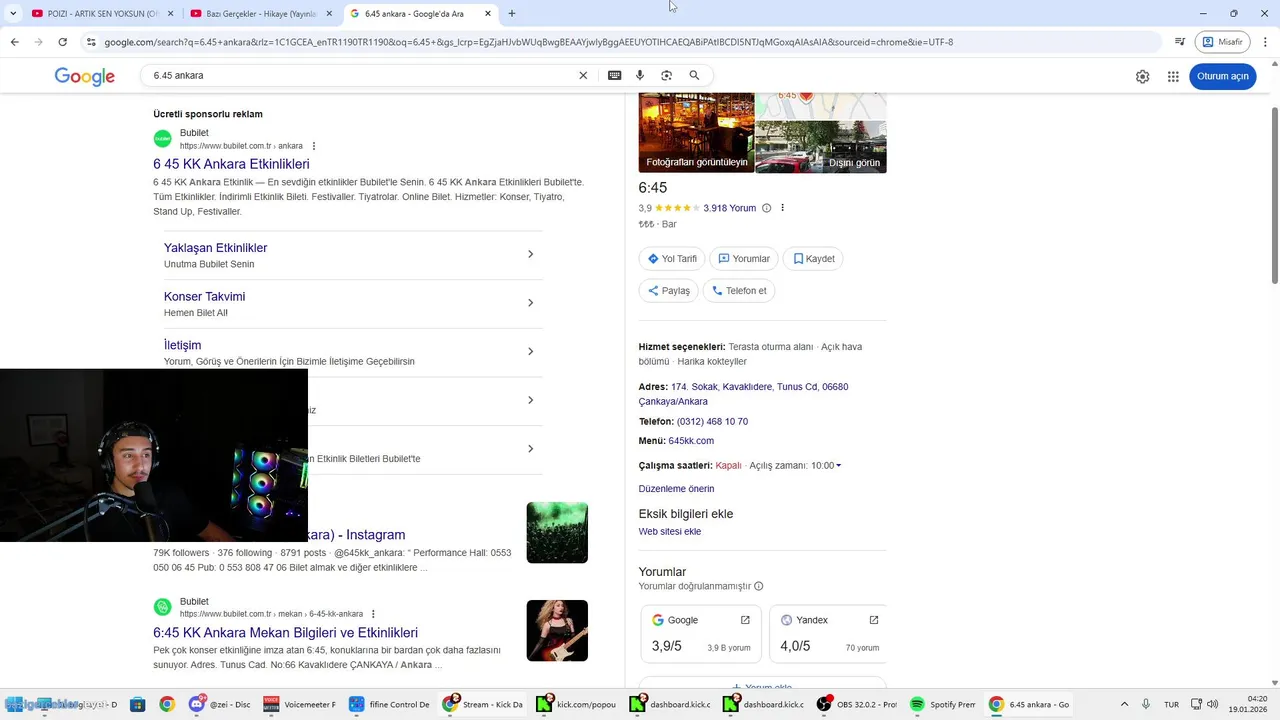Click Oturum açın sign-in button
This screenshot has width=1280, height=720.
1222,77
